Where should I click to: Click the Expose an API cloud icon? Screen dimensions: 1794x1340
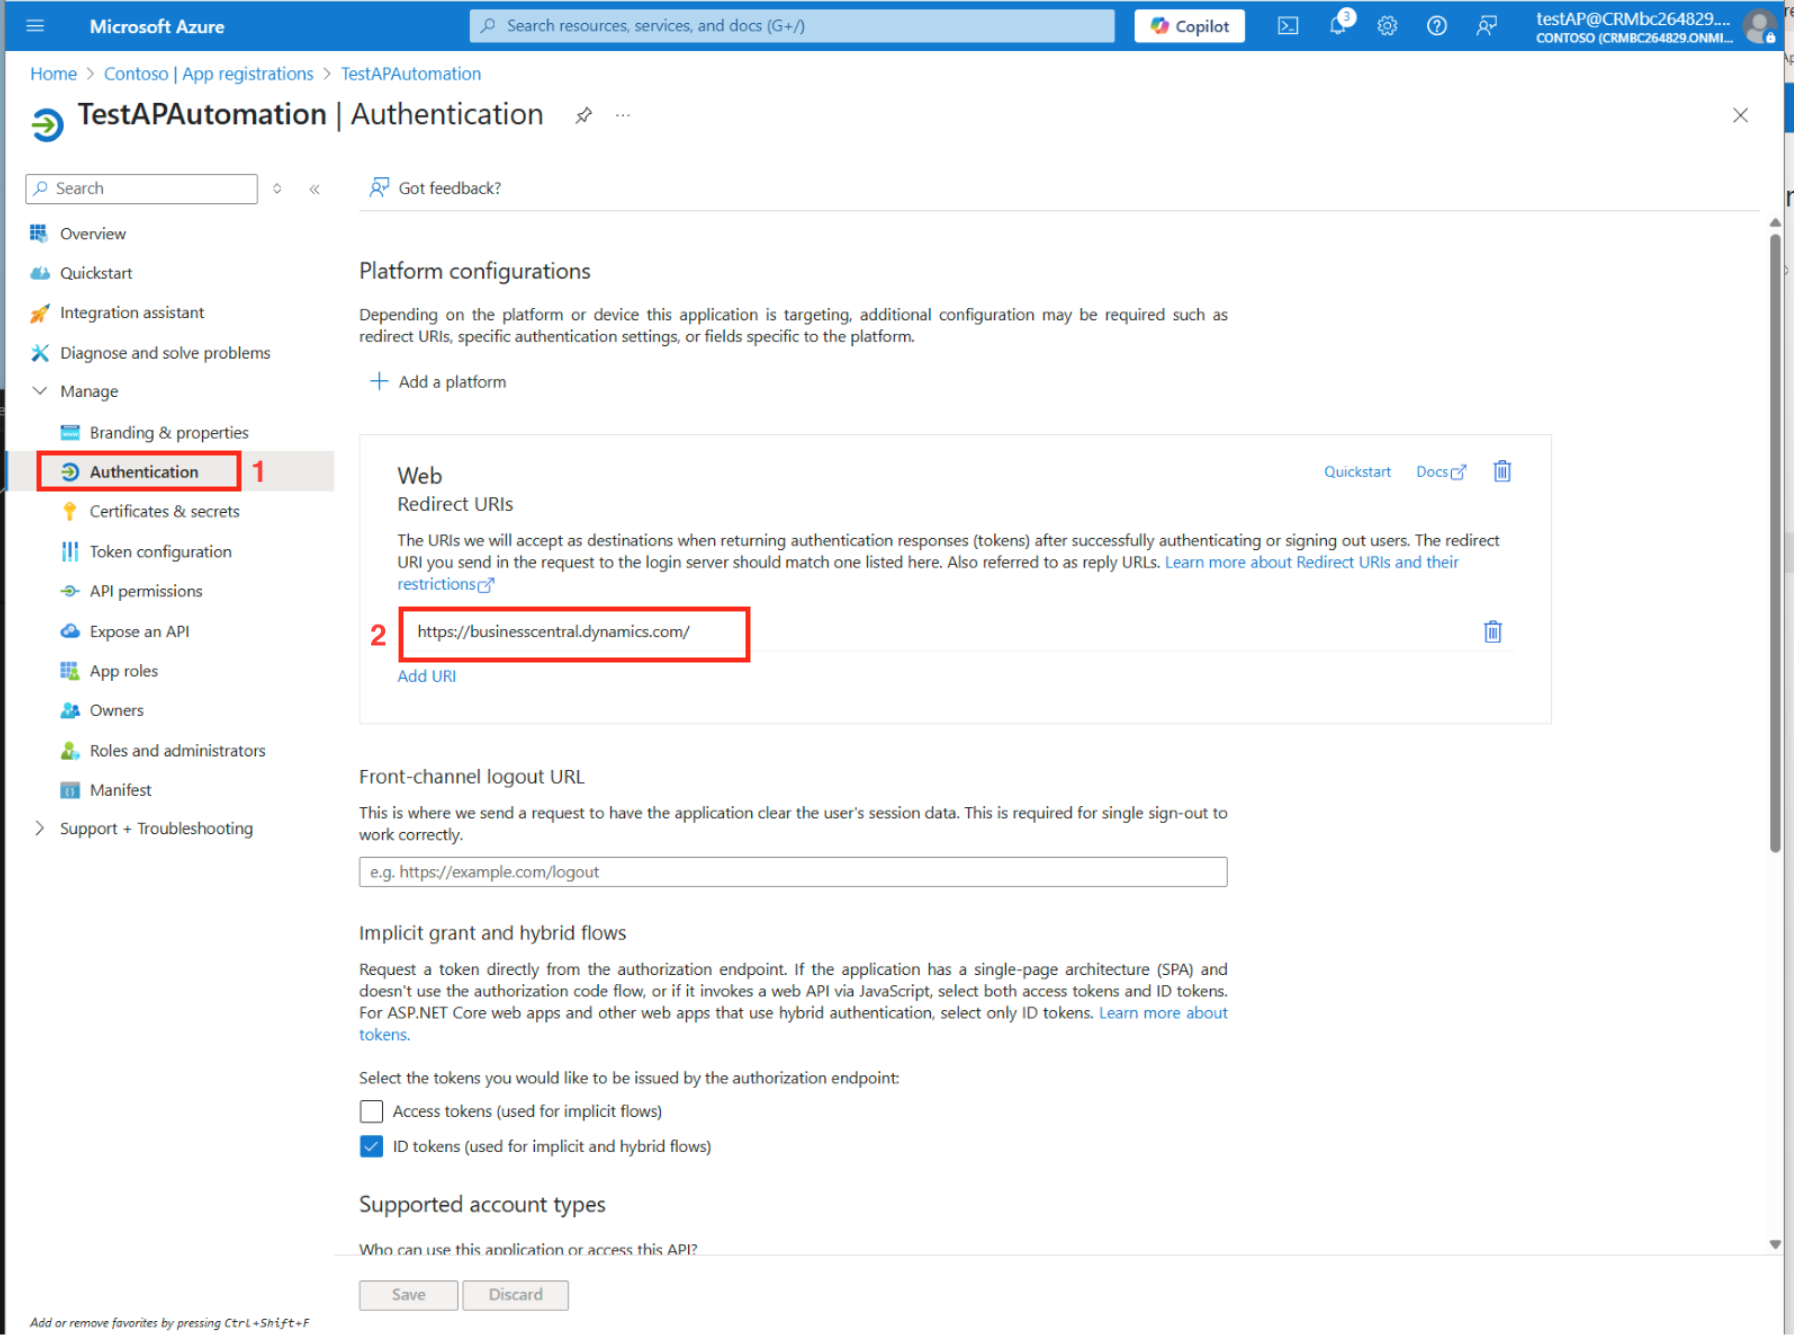[70, 632]
